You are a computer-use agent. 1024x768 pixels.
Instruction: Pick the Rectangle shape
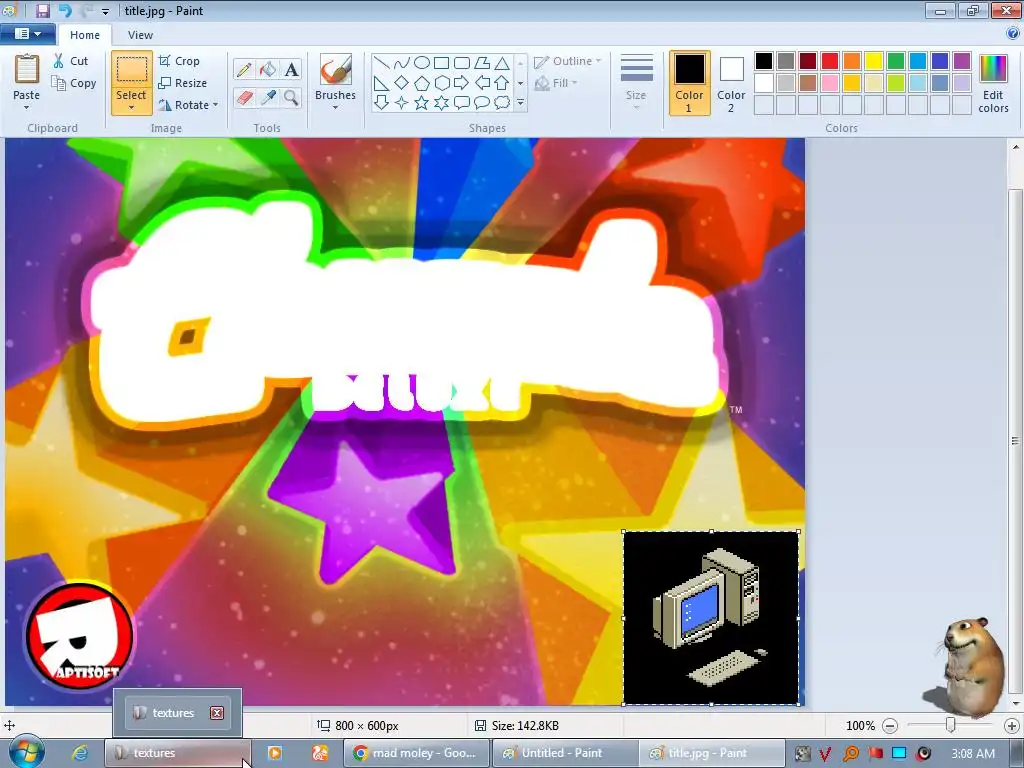coord(442,63)
